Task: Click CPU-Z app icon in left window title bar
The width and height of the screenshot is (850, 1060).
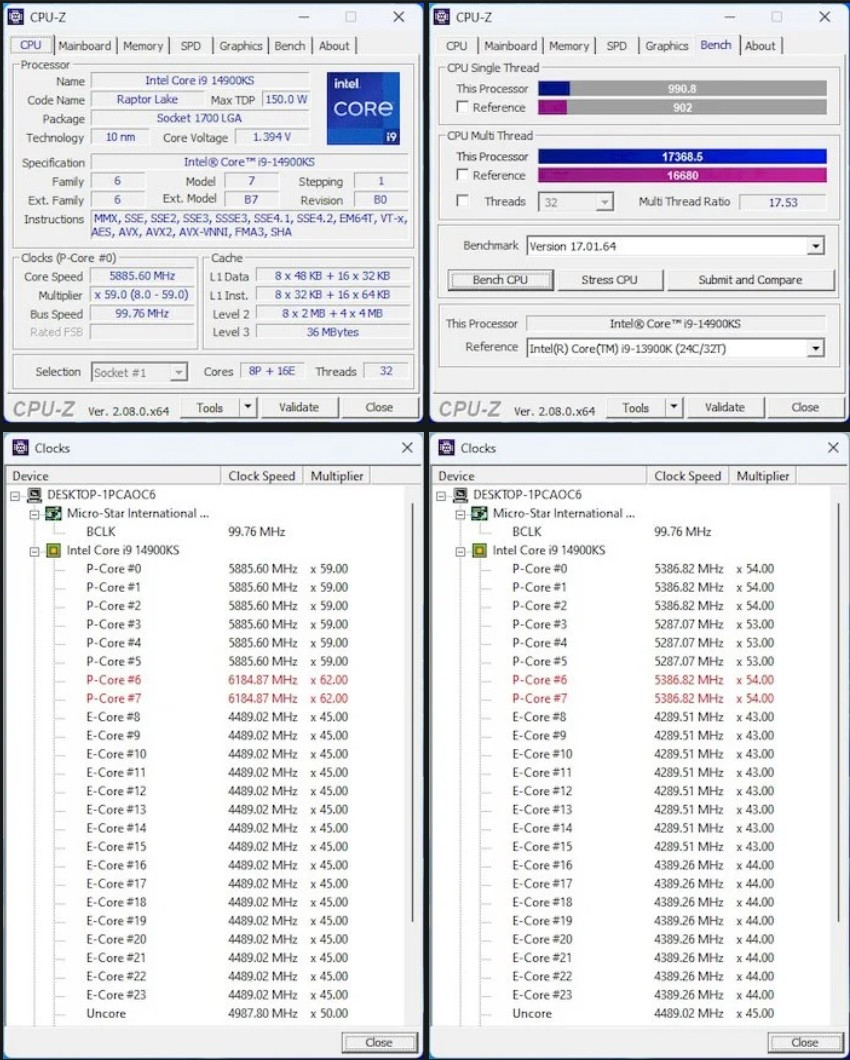Action: pyautogui.click(x=16, y=17)
